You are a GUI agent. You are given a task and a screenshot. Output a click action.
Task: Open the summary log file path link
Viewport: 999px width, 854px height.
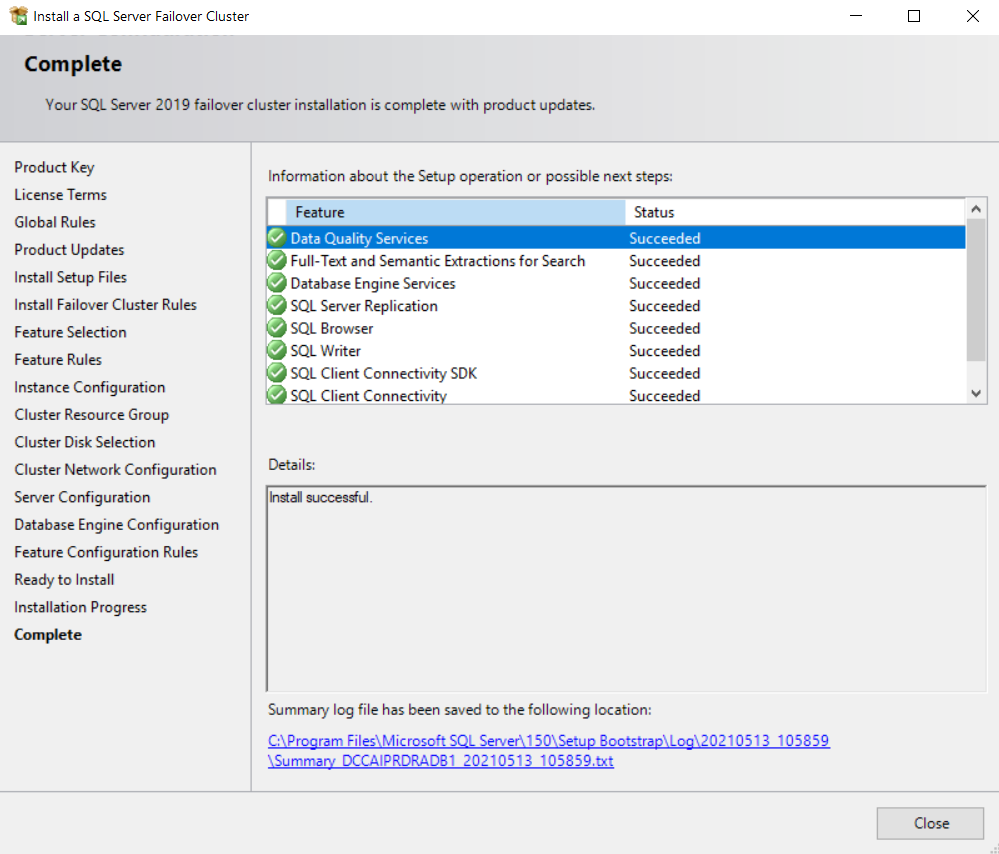click(549, 751)
